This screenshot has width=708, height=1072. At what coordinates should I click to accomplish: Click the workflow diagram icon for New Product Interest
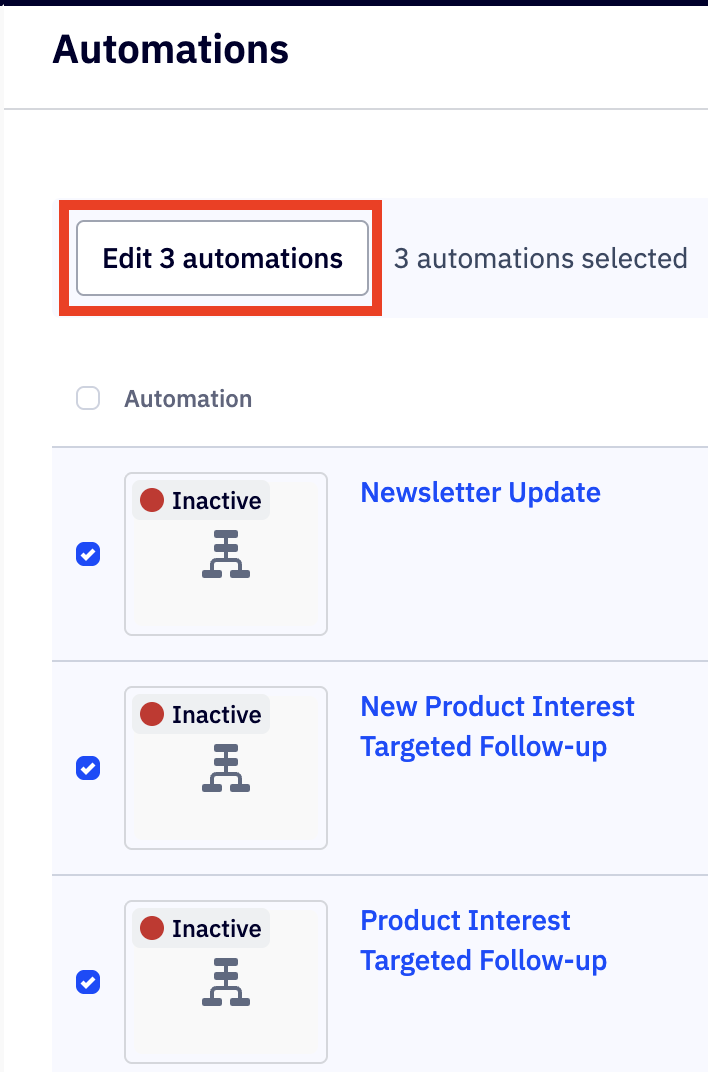click(226, 769)
